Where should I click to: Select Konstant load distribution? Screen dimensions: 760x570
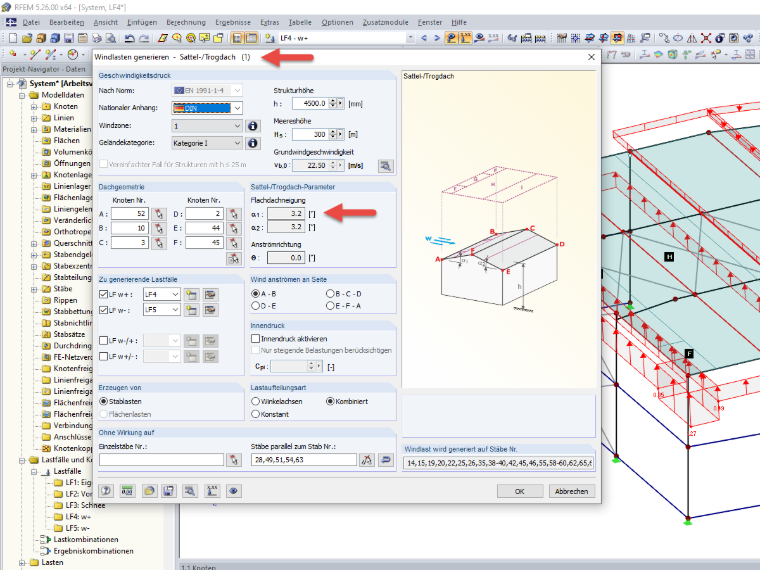255,414
